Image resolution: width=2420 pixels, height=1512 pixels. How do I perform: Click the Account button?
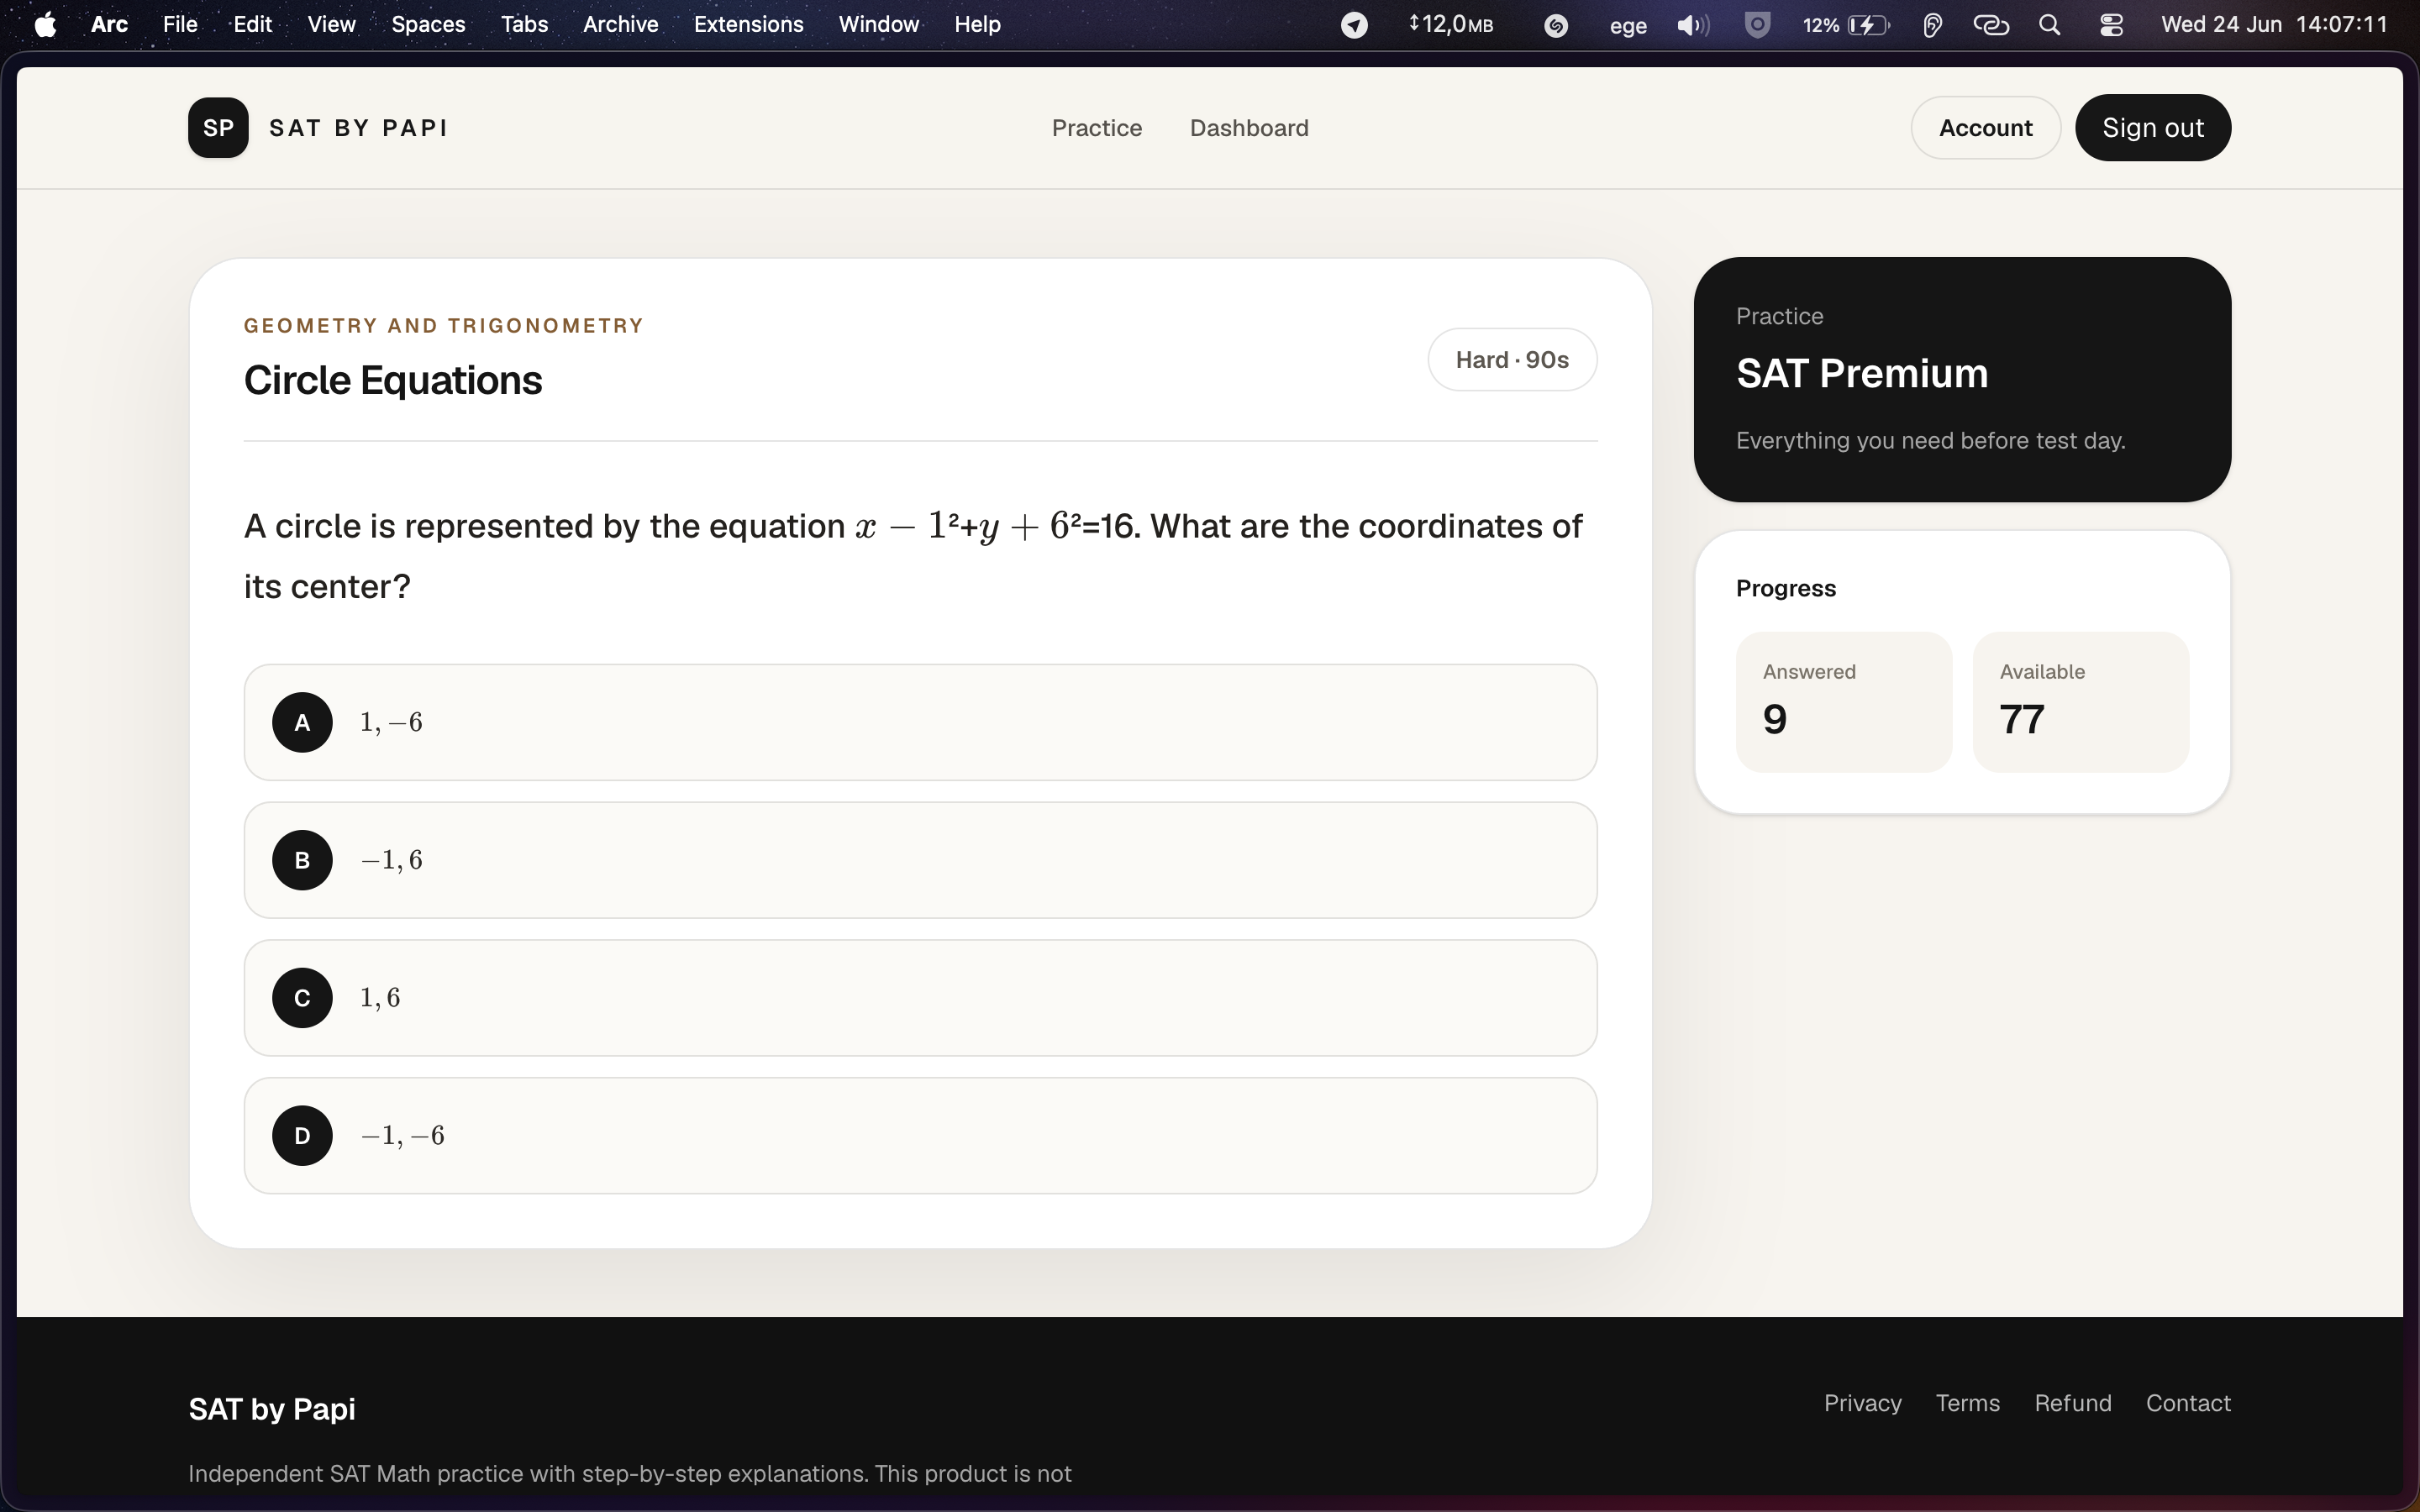tap(1985, 128)
